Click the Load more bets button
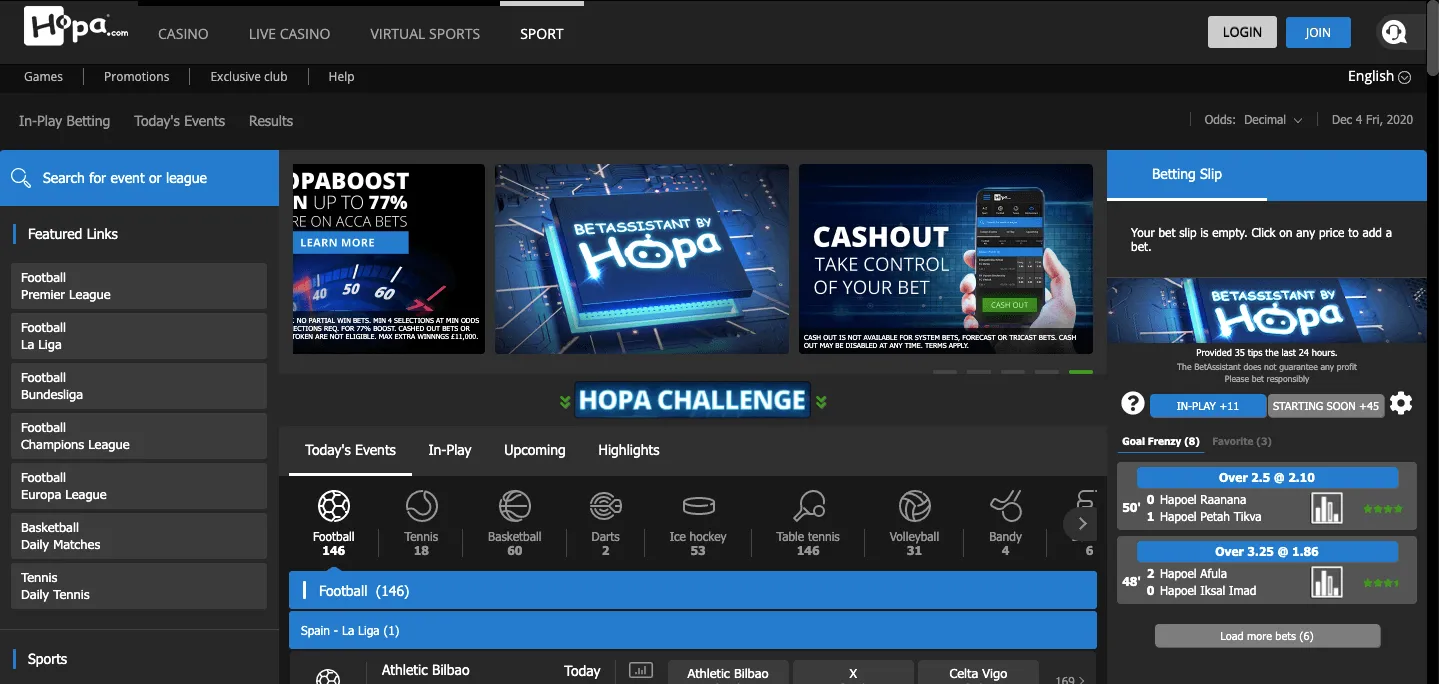Image resolution: width=1439 pixels, height=684 pixels. pos(1266,635)
